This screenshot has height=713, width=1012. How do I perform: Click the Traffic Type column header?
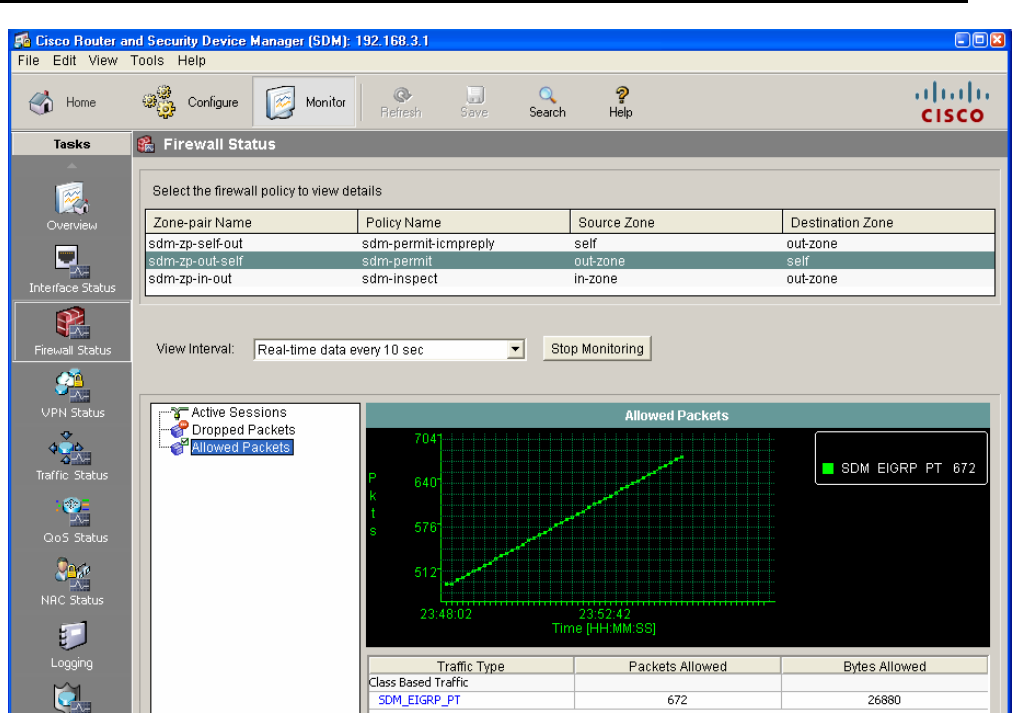pos(471,666)
